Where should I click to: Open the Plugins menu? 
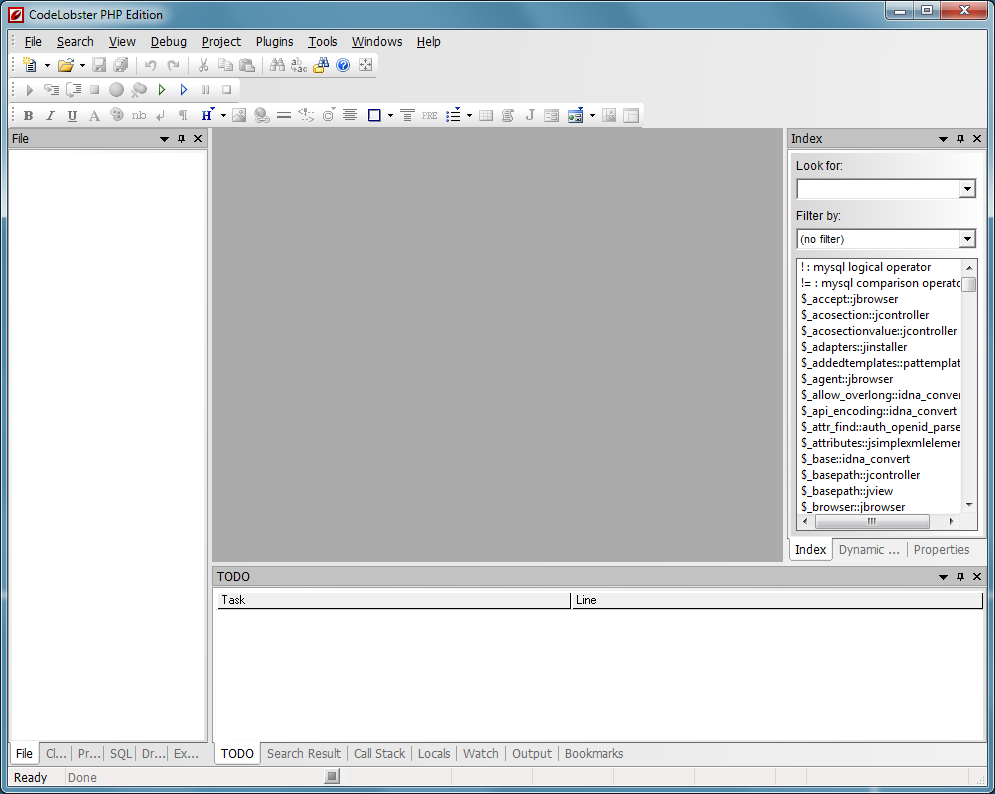[x=274, y=42]
